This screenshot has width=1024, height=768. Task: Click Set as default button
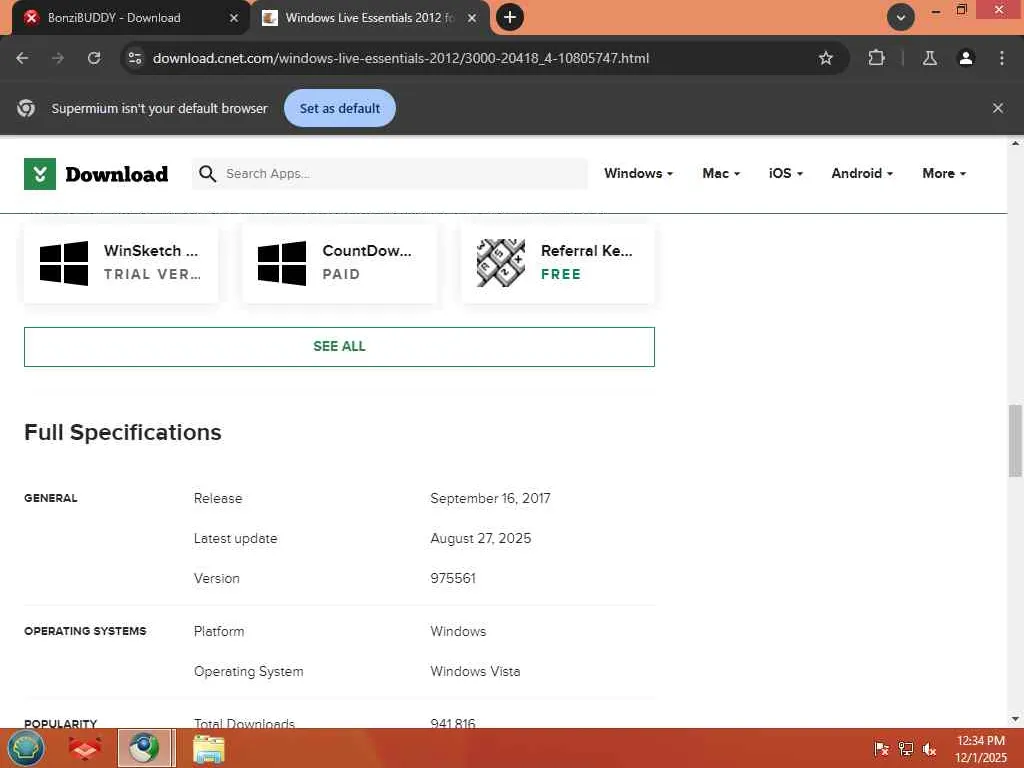tap(340, 108)
